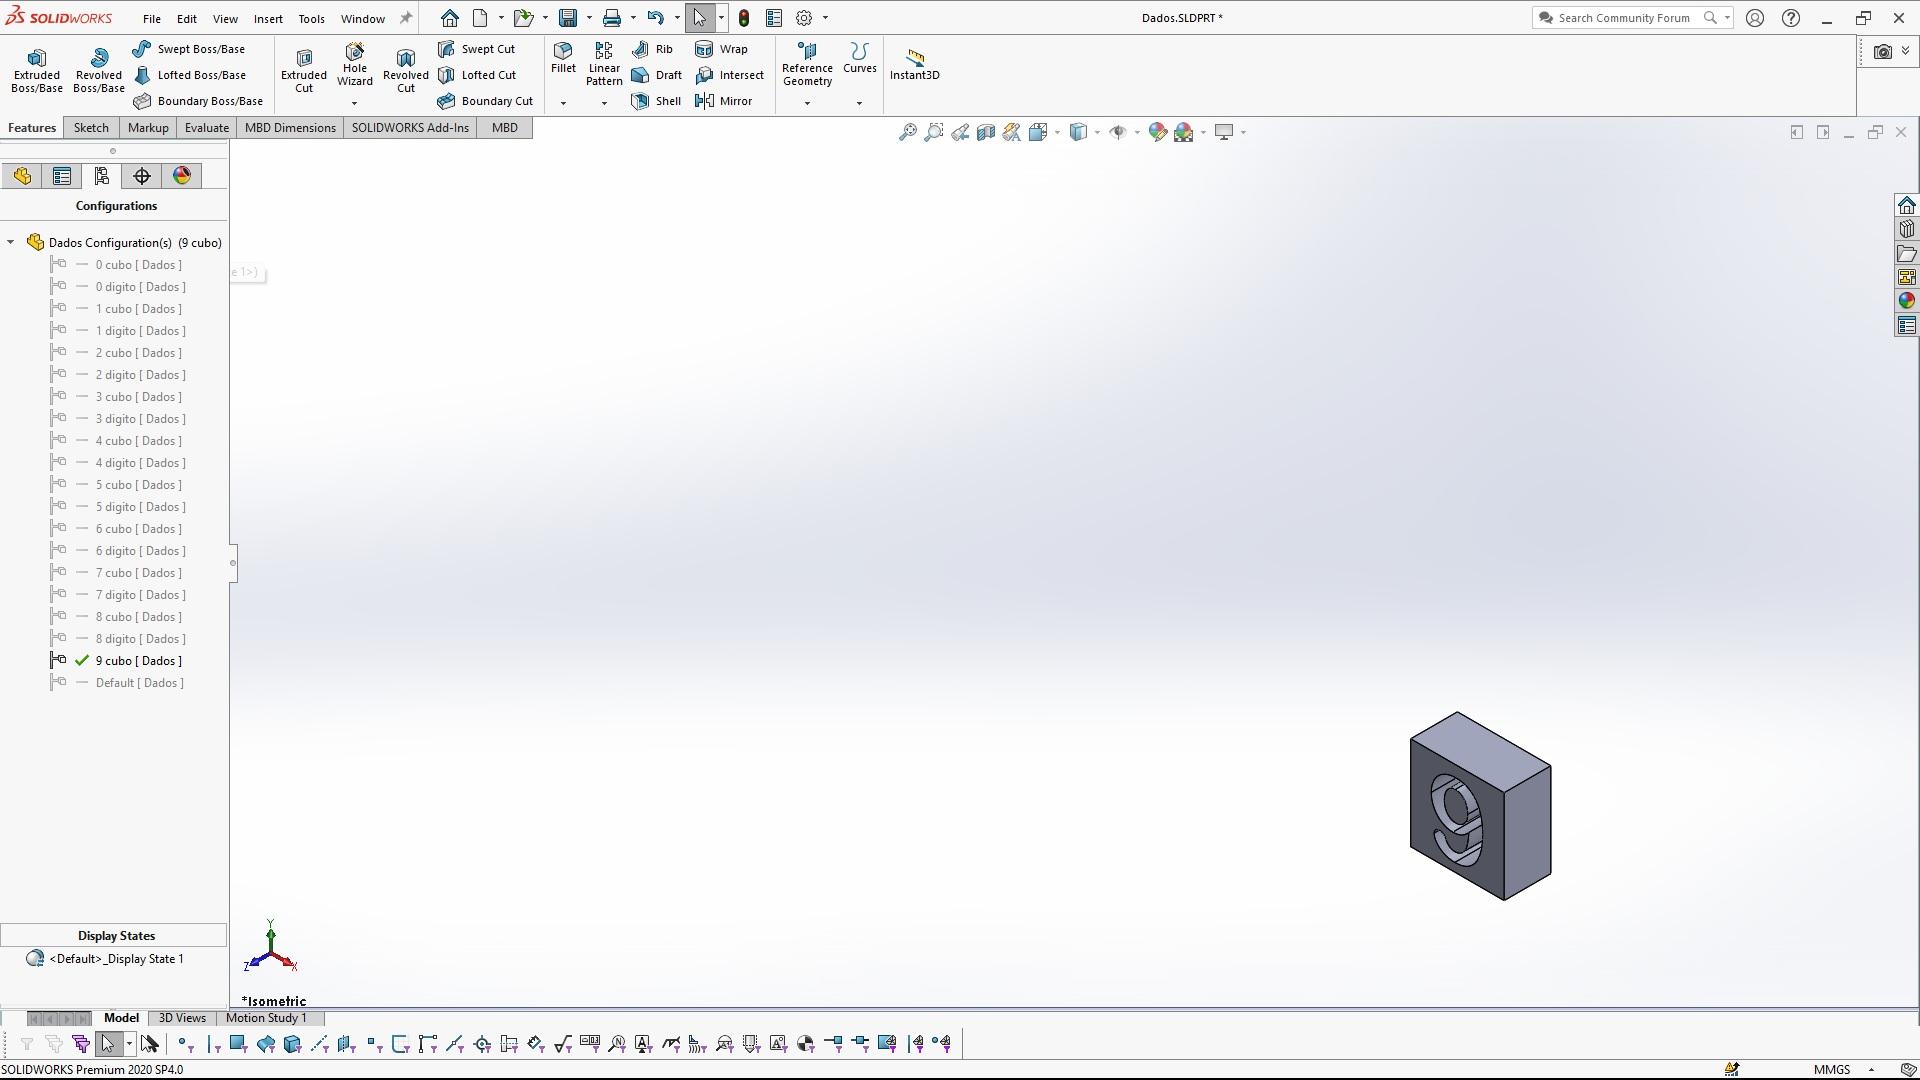Toggle the rebuild traffic light icon
1920x1080 pixels.
(744, 18)
